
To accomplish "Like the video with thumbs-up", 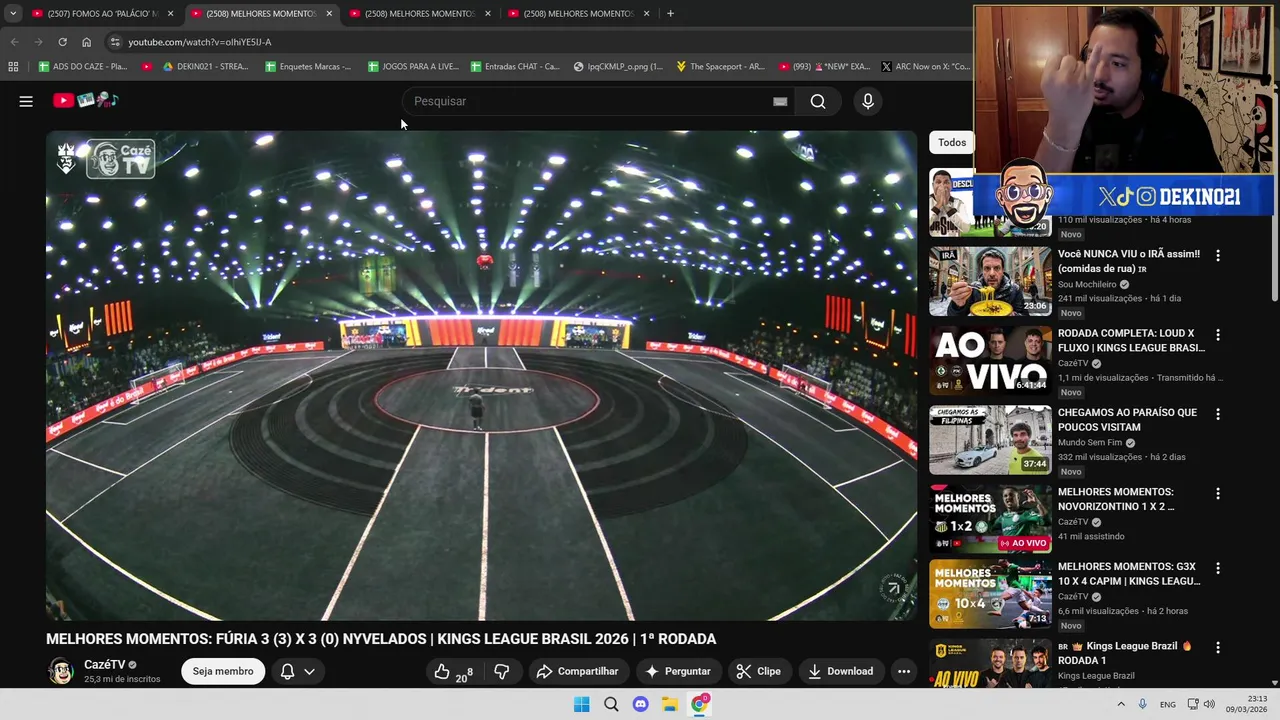I will [x=452, y=672].
